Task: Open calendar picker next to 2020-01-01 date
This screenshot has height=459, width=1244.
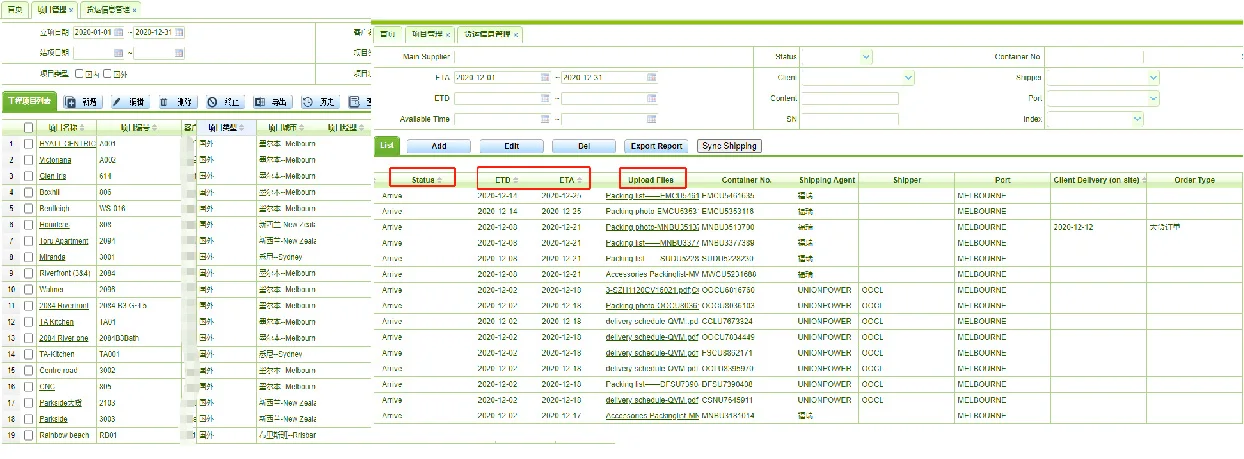Action: pos(119,33)
